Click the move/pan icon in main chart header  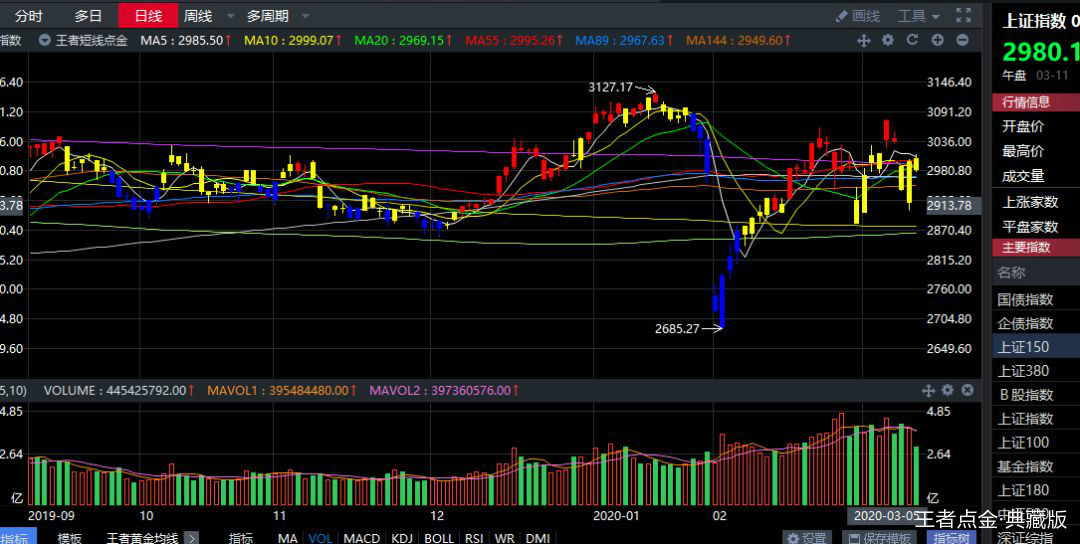[864, 40]
